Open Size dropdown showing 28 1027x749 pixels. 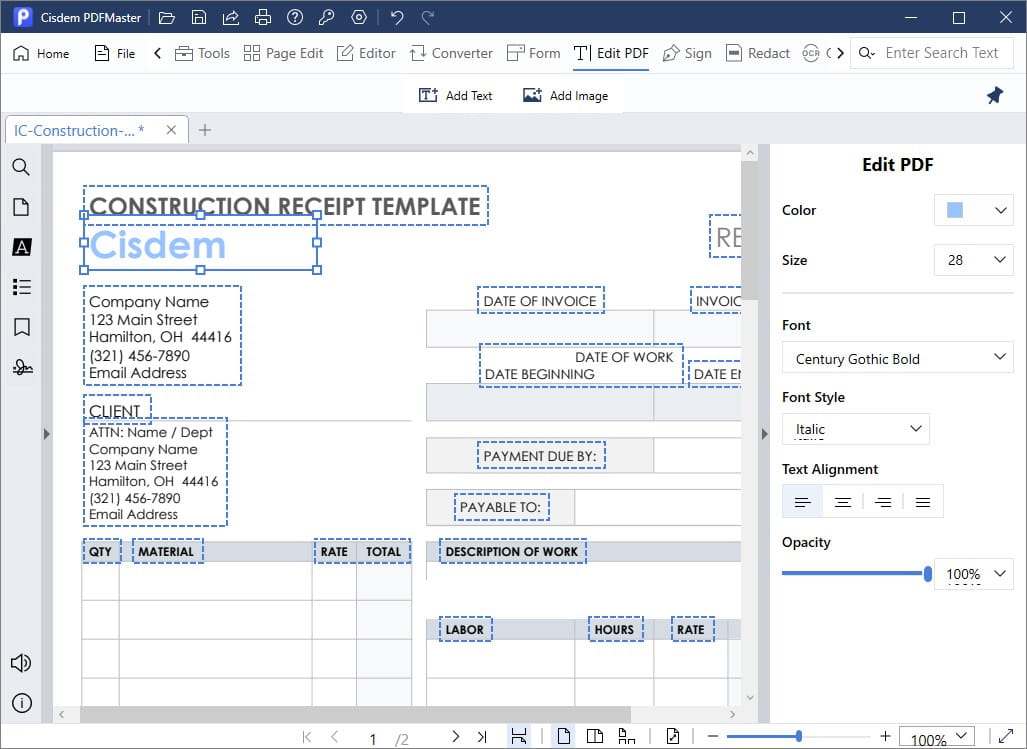point(973,260)
